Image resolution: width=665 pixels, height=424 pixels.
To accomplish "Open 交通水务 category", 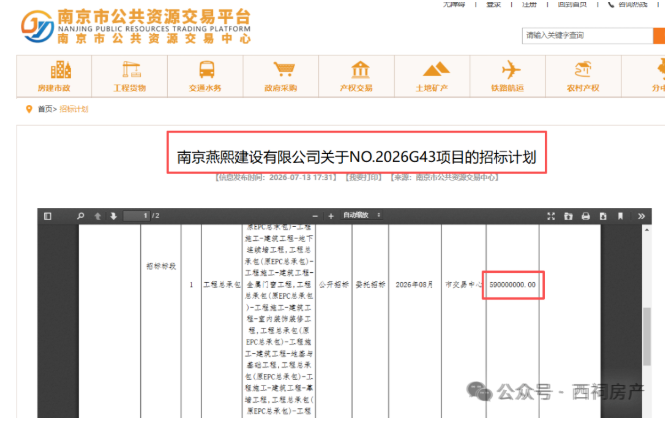I will coord(205,76).
